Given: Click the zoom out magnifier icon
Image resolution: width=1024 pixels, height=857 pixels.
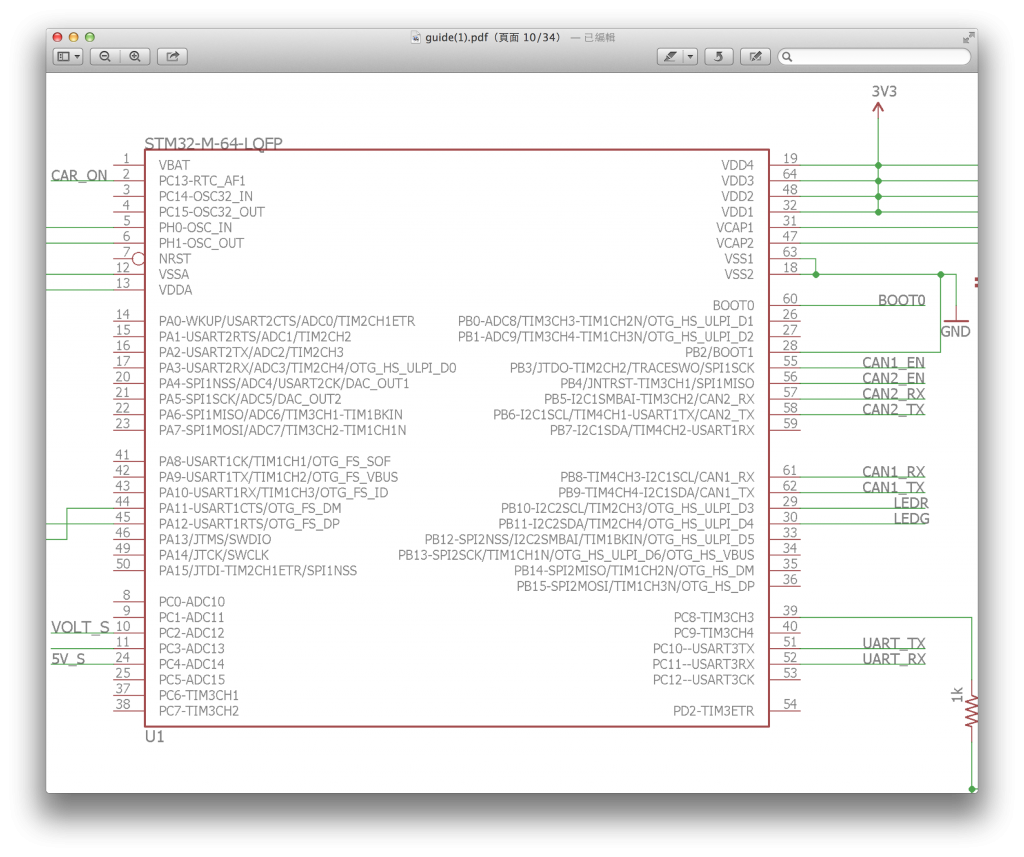Looking at the screenshot, I should 104,57.
